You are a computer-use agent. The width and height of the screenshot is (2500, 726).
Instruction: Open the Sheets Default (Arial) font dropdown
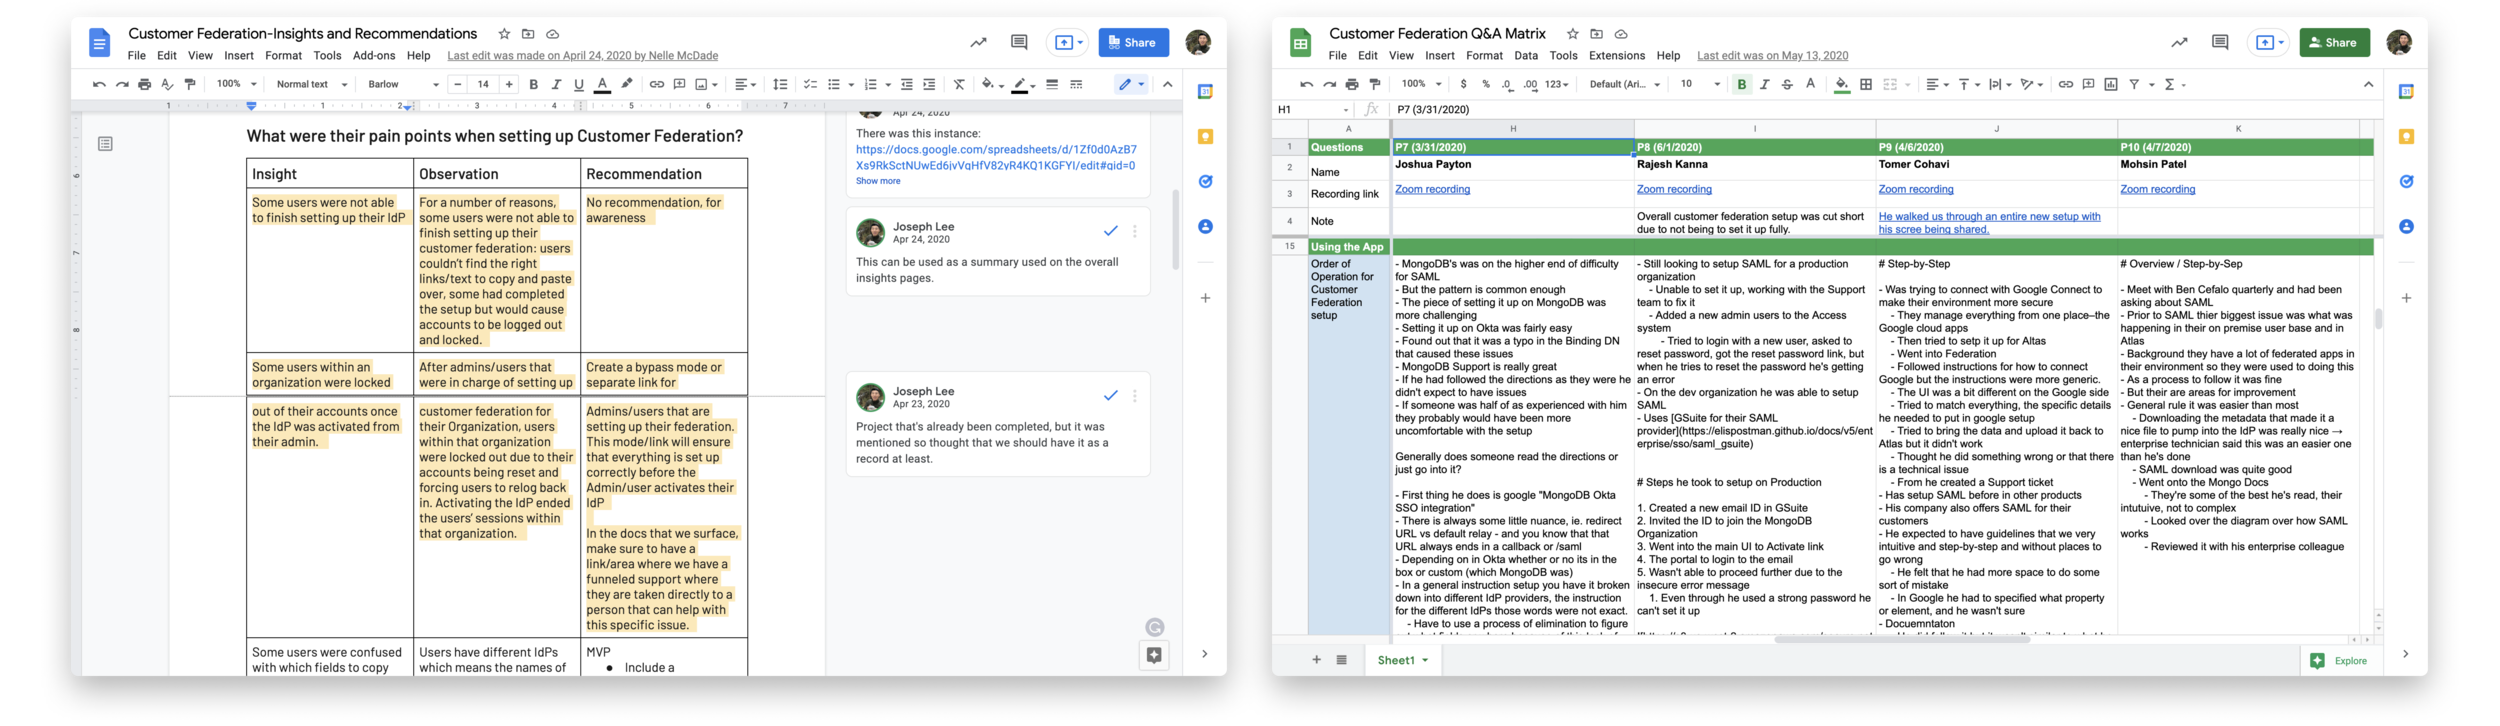(x=1624, y=84)
